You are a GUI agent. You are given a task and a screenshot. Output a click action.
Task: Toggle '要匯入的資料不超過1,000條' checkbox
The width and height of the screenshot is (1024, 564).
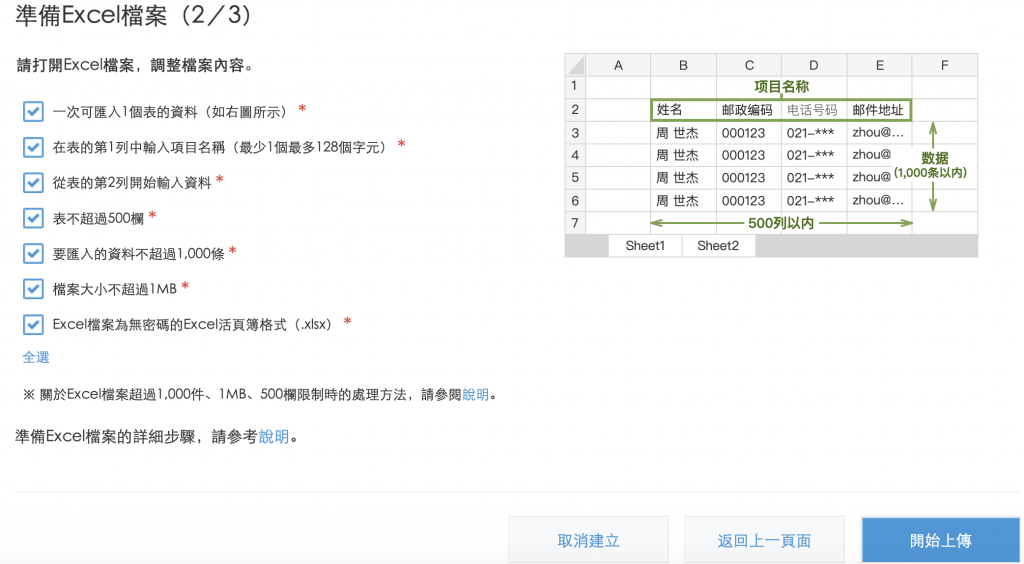pos(33,253)
